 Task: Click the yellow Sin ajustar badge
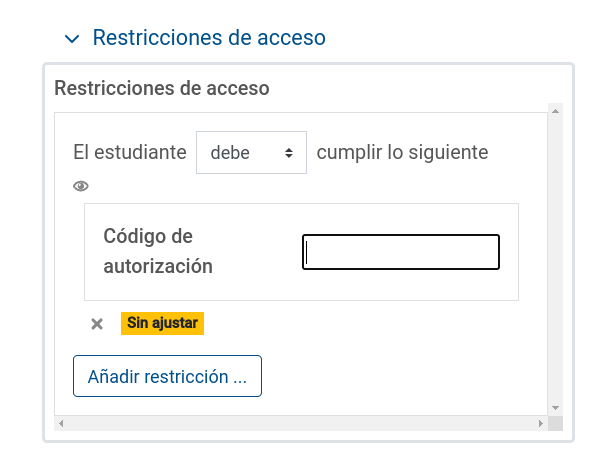(162, 323)
